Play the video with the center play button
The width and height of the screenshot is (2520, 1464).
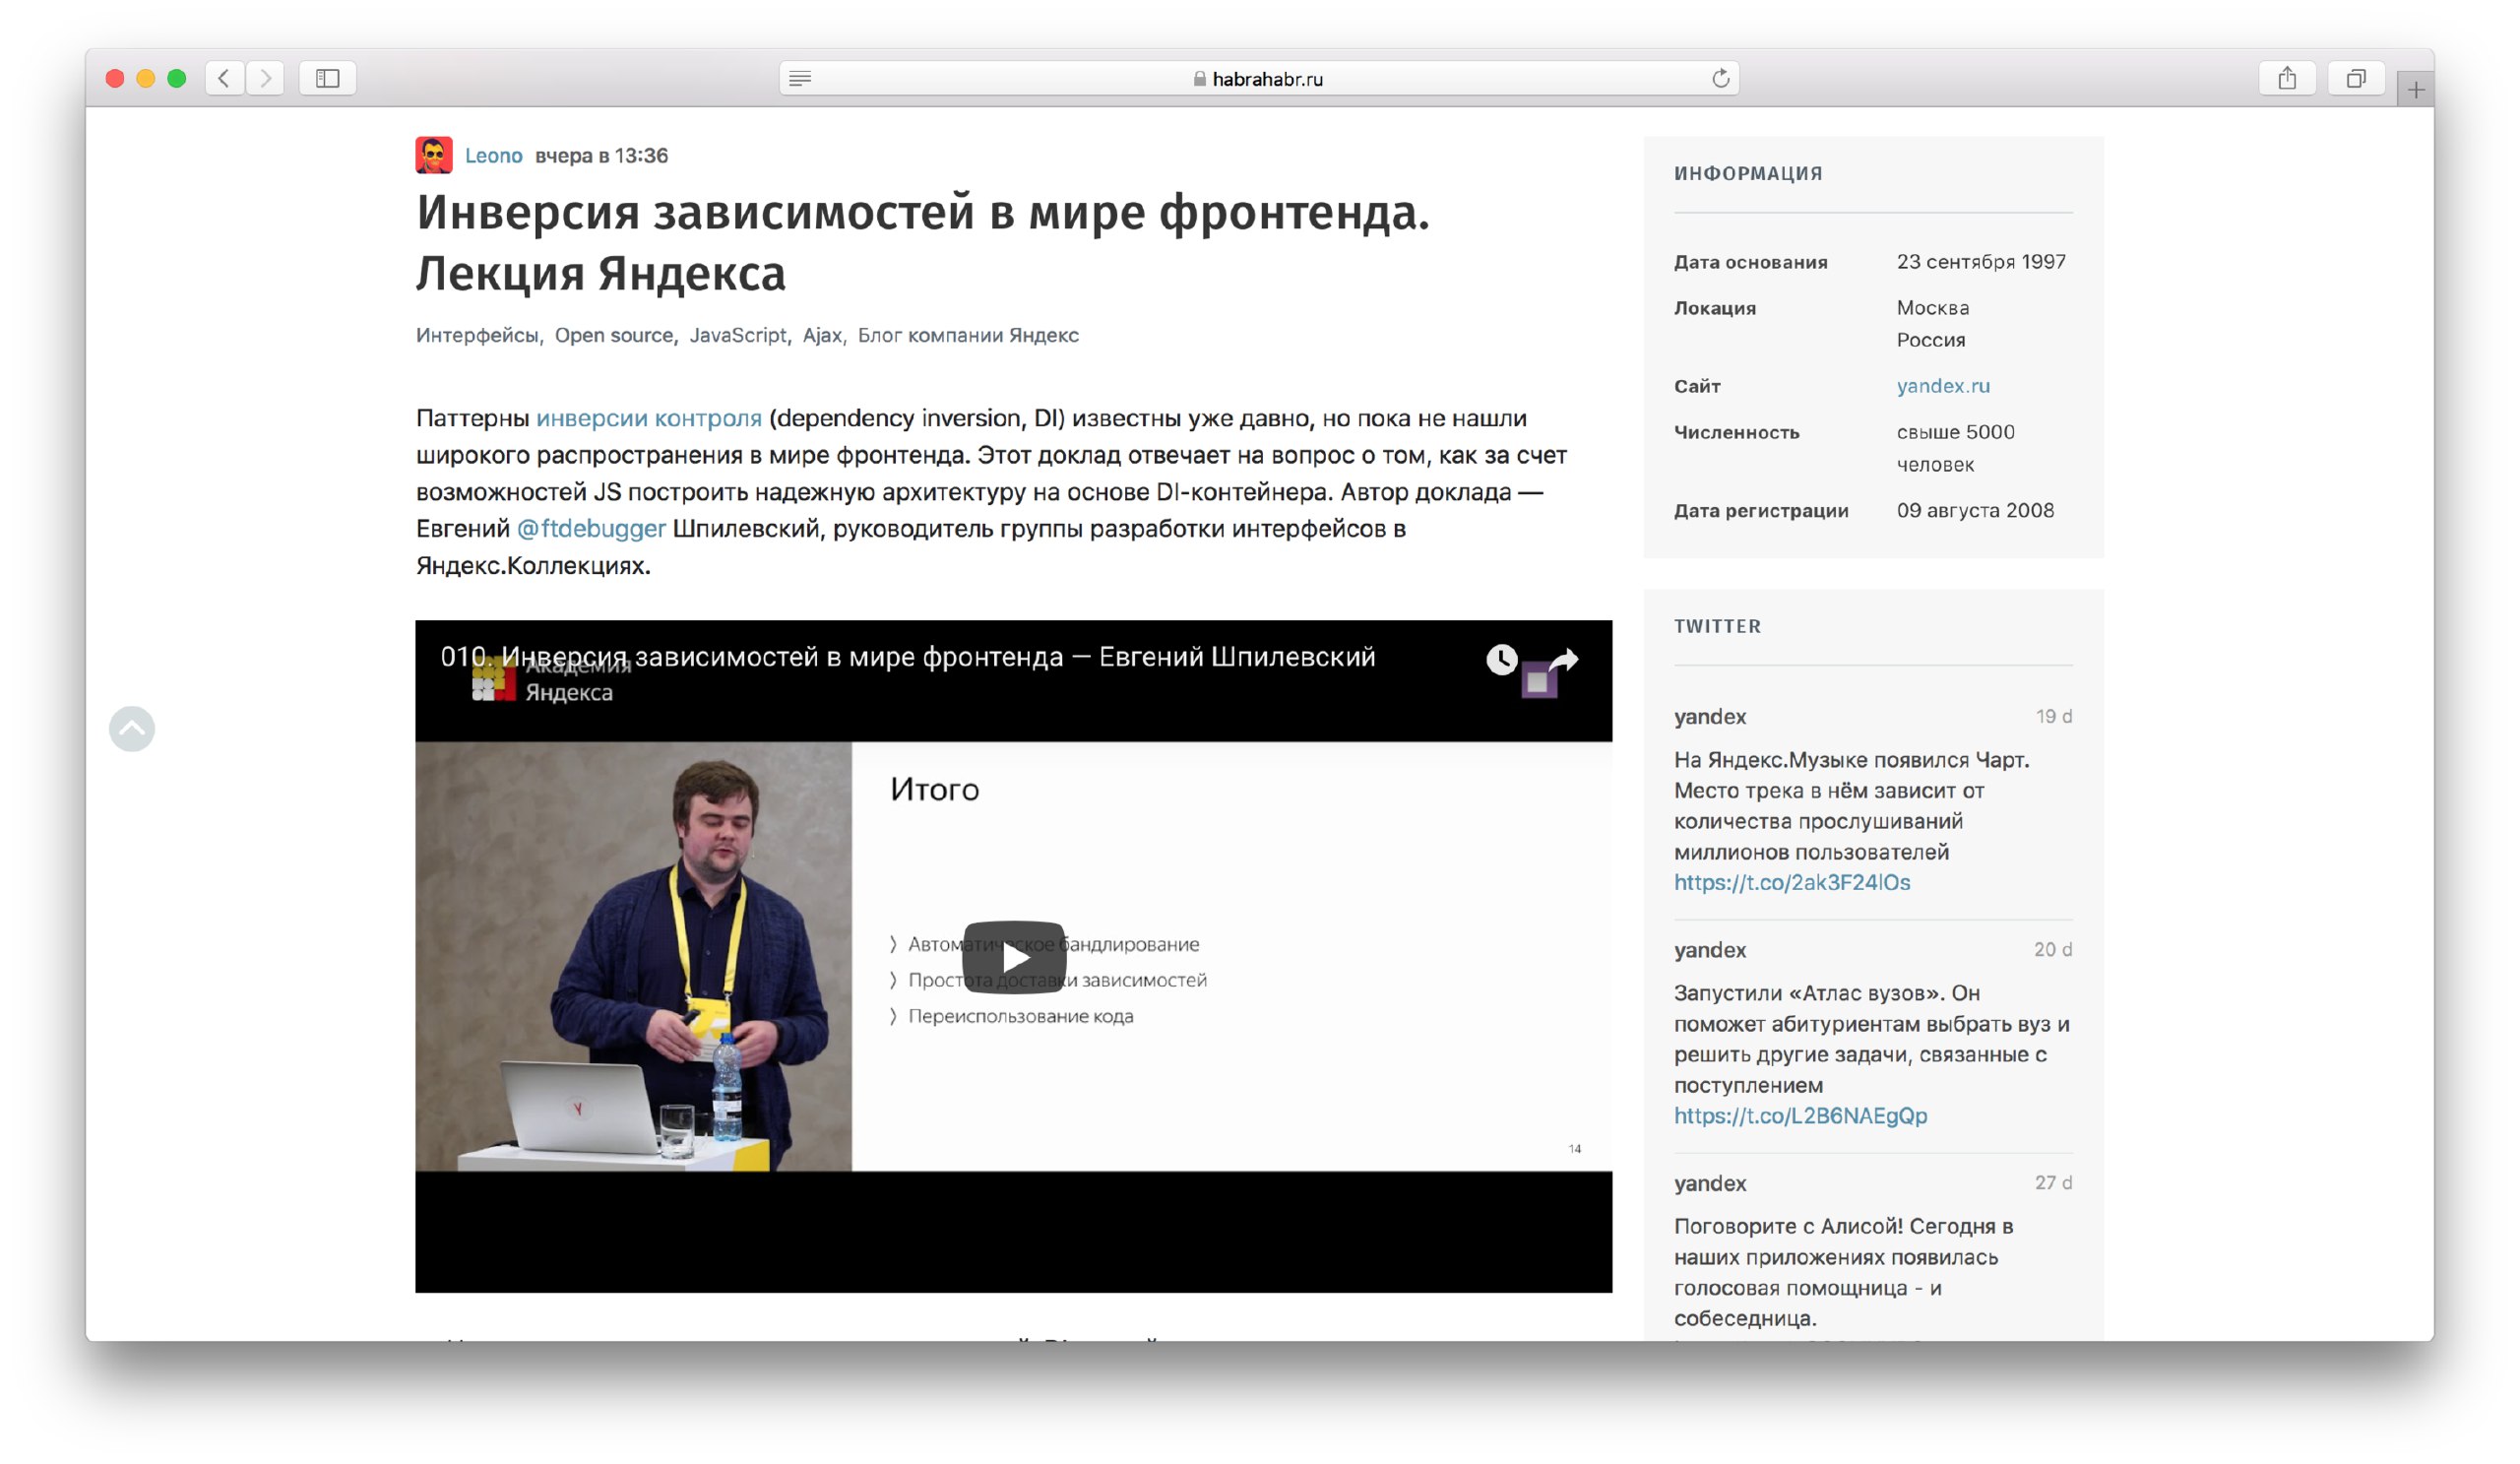tap(1014, 957)
